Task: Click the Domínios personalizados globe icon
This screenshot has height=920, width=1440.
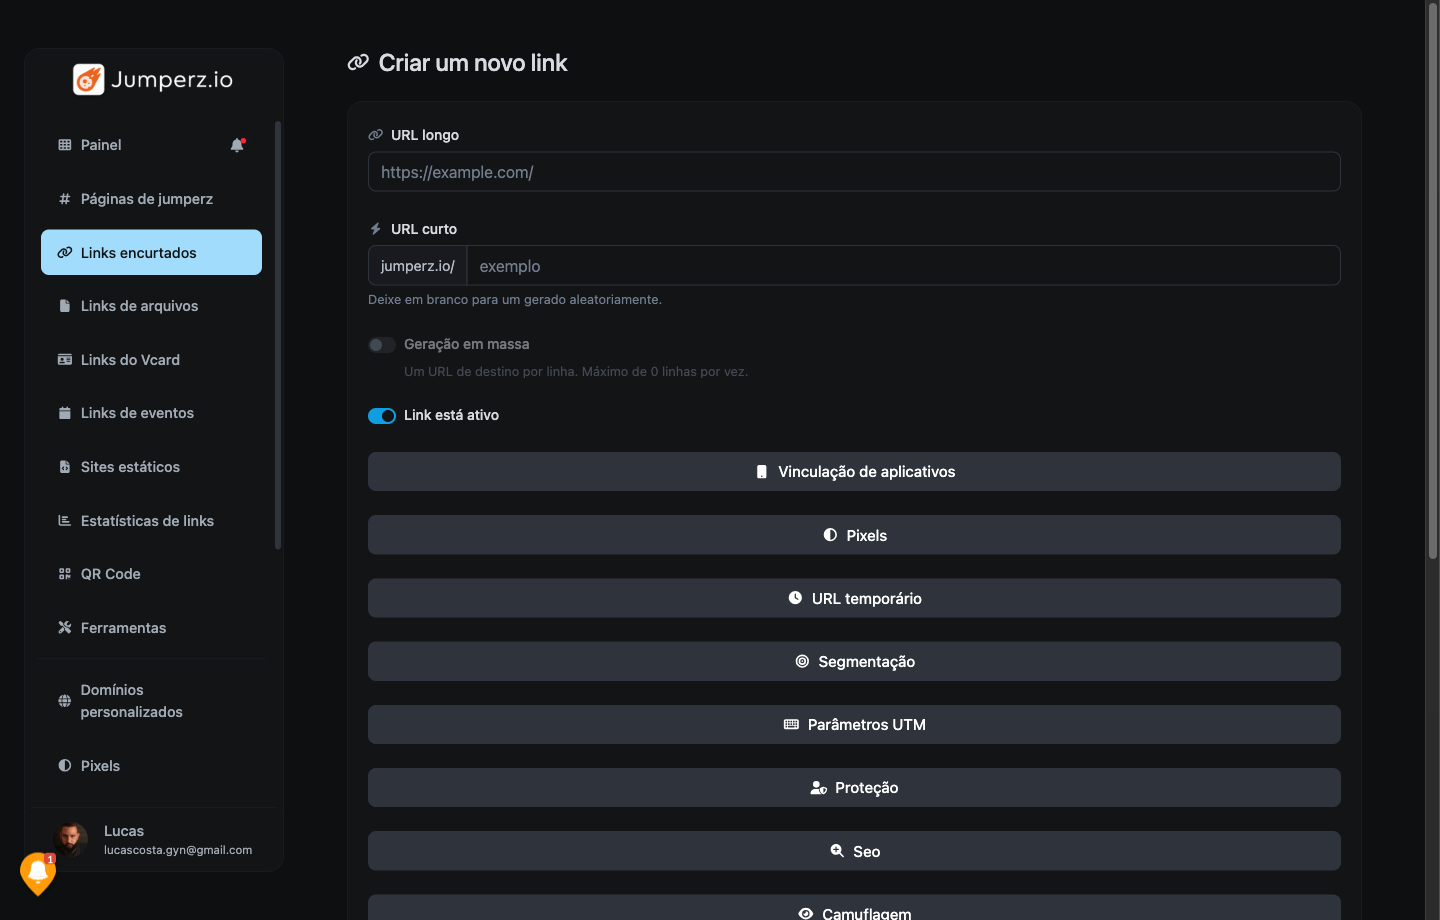Action: (x=65, y=701)
